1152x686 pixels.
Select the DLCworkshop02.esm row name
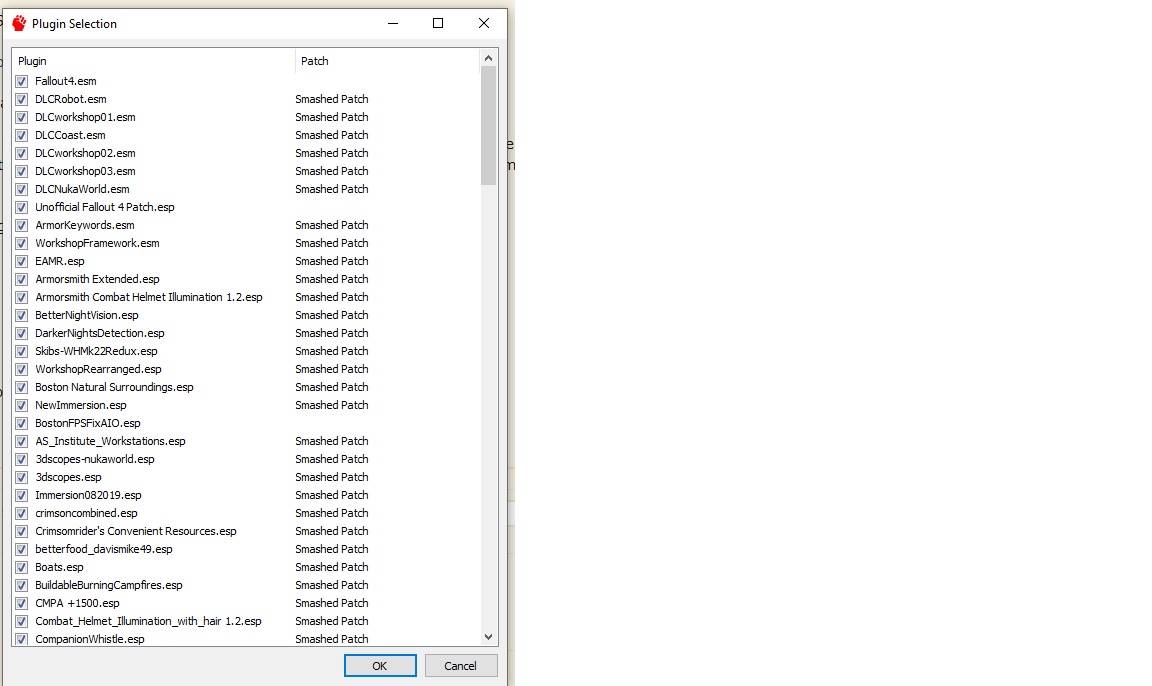85,154
